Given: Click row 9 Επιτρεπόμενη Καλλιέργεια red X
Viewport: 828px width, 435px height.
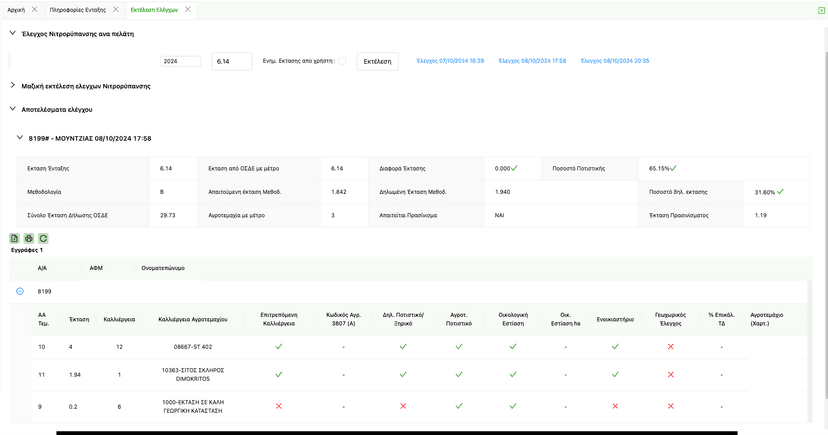Looking at the screenshot, I should 279,406.
